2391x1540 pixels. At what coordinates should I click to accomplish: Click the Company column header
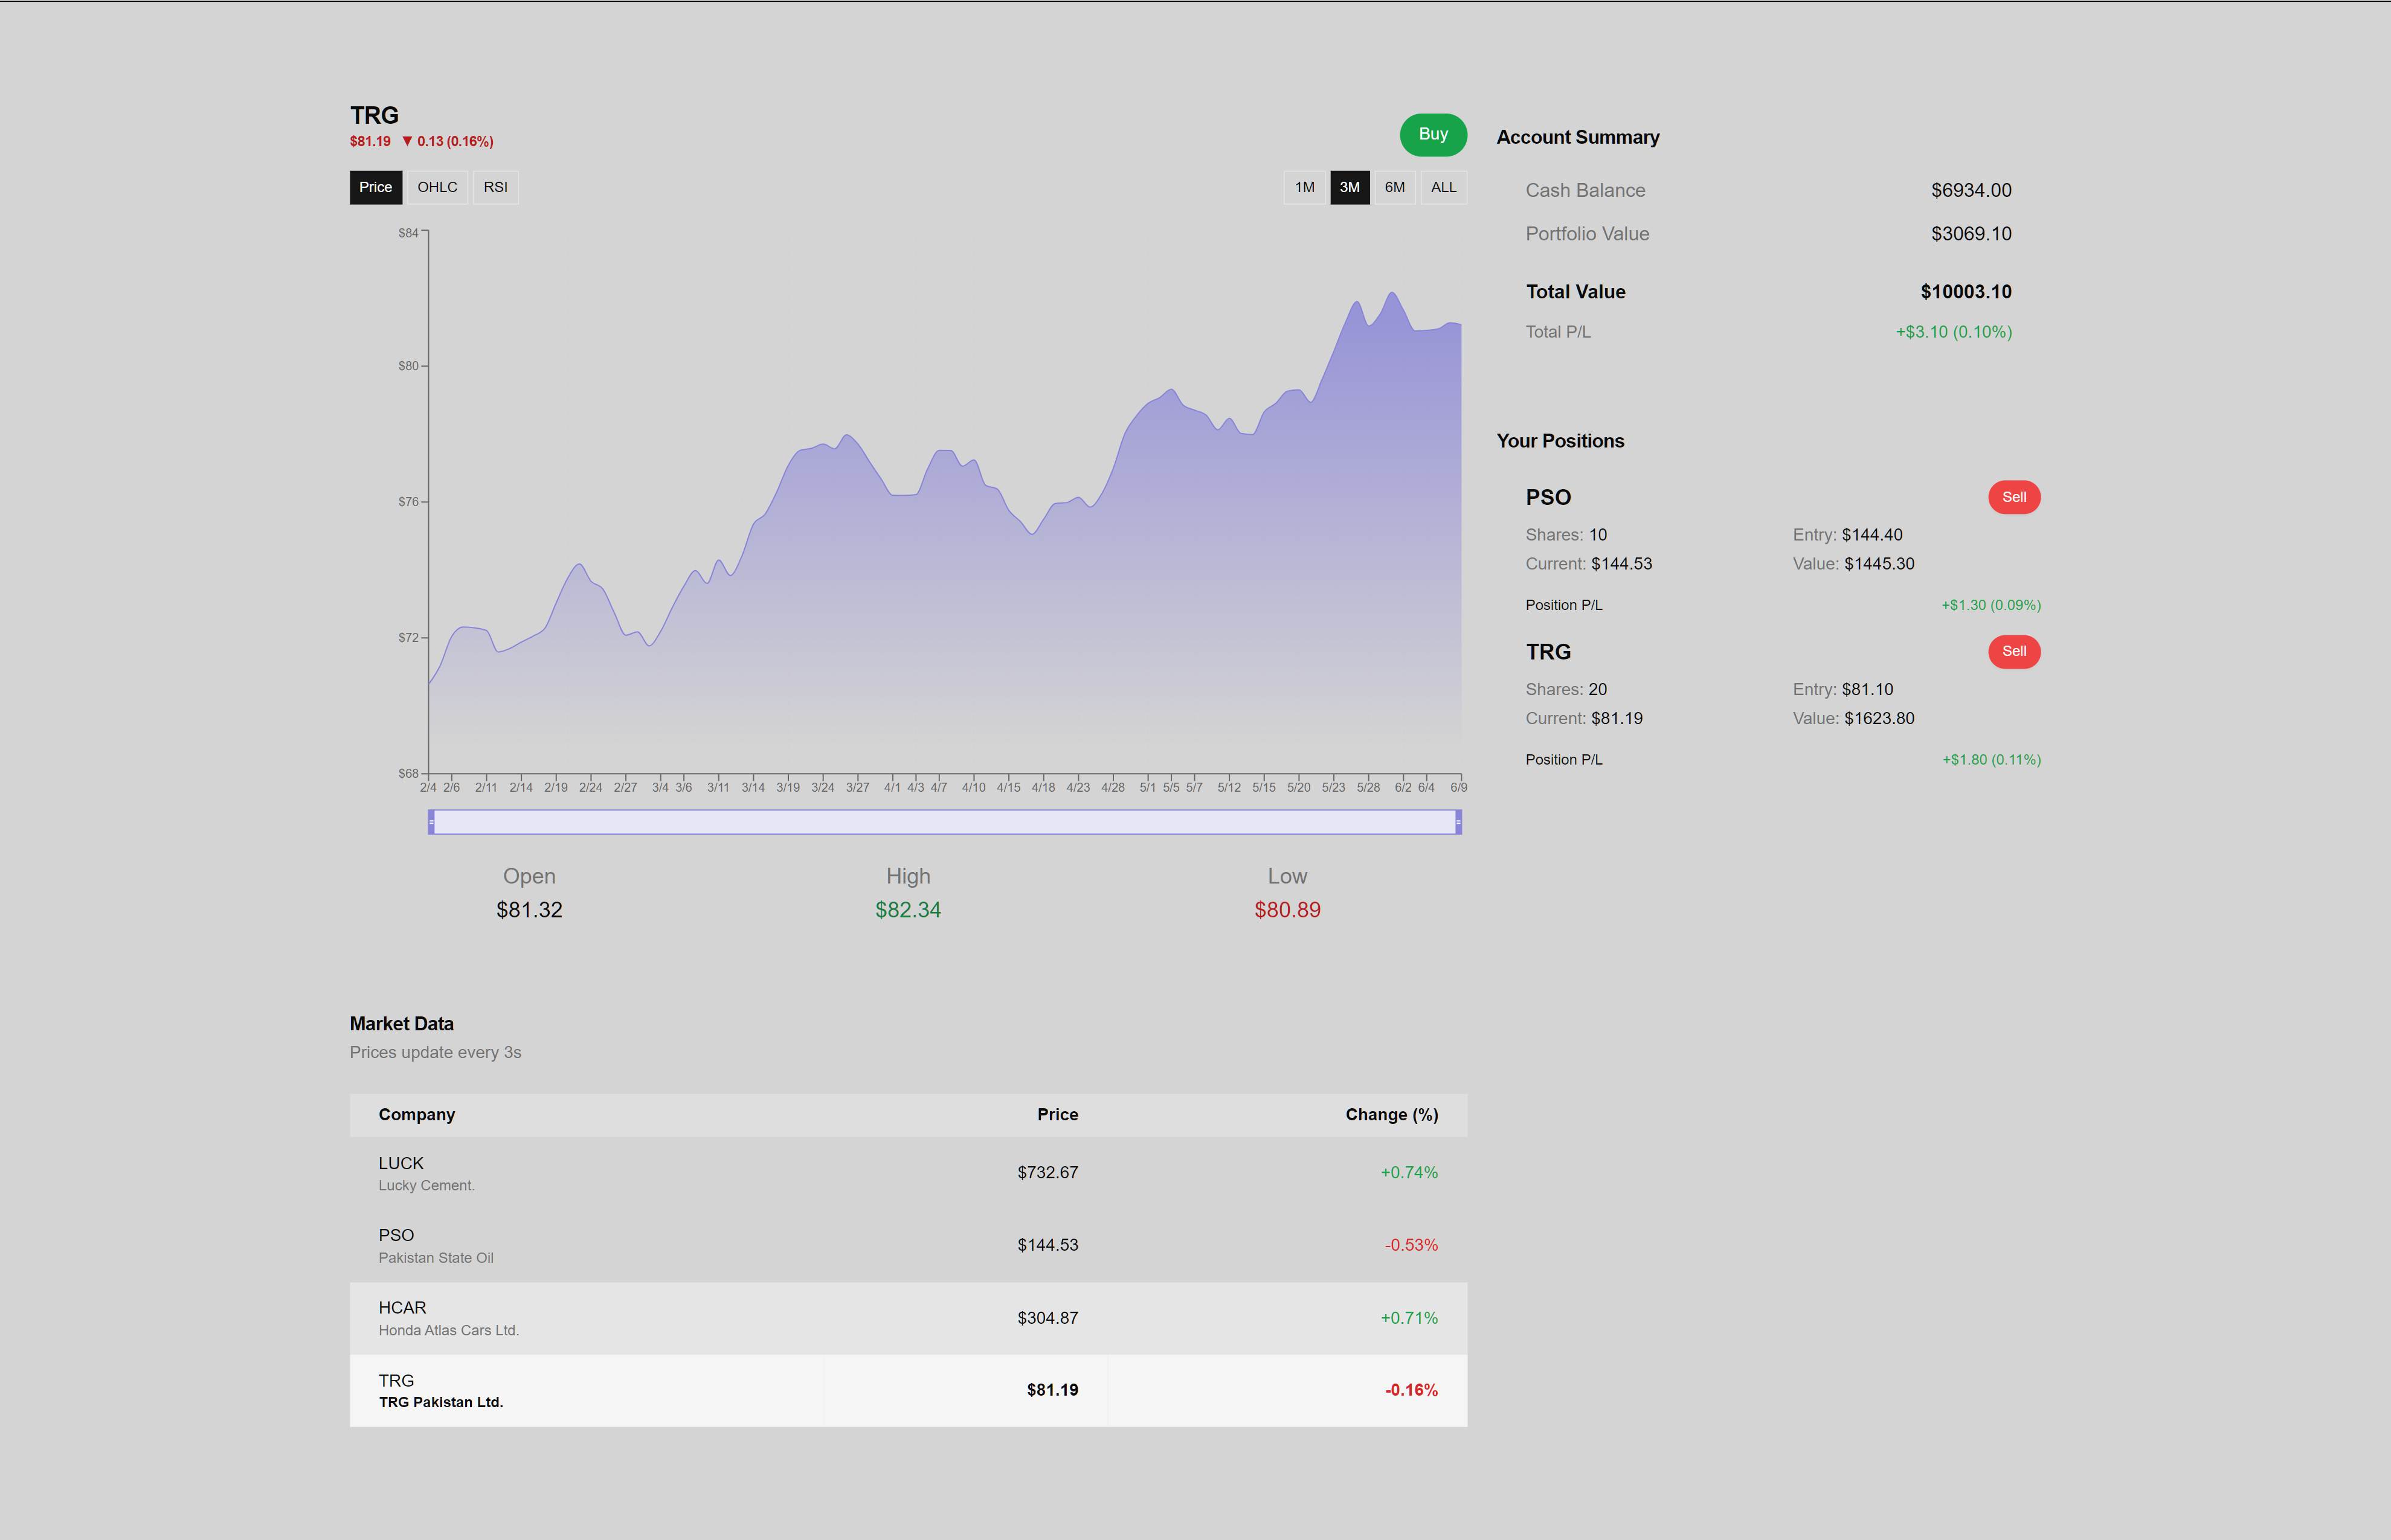(x=416, y=1114)
